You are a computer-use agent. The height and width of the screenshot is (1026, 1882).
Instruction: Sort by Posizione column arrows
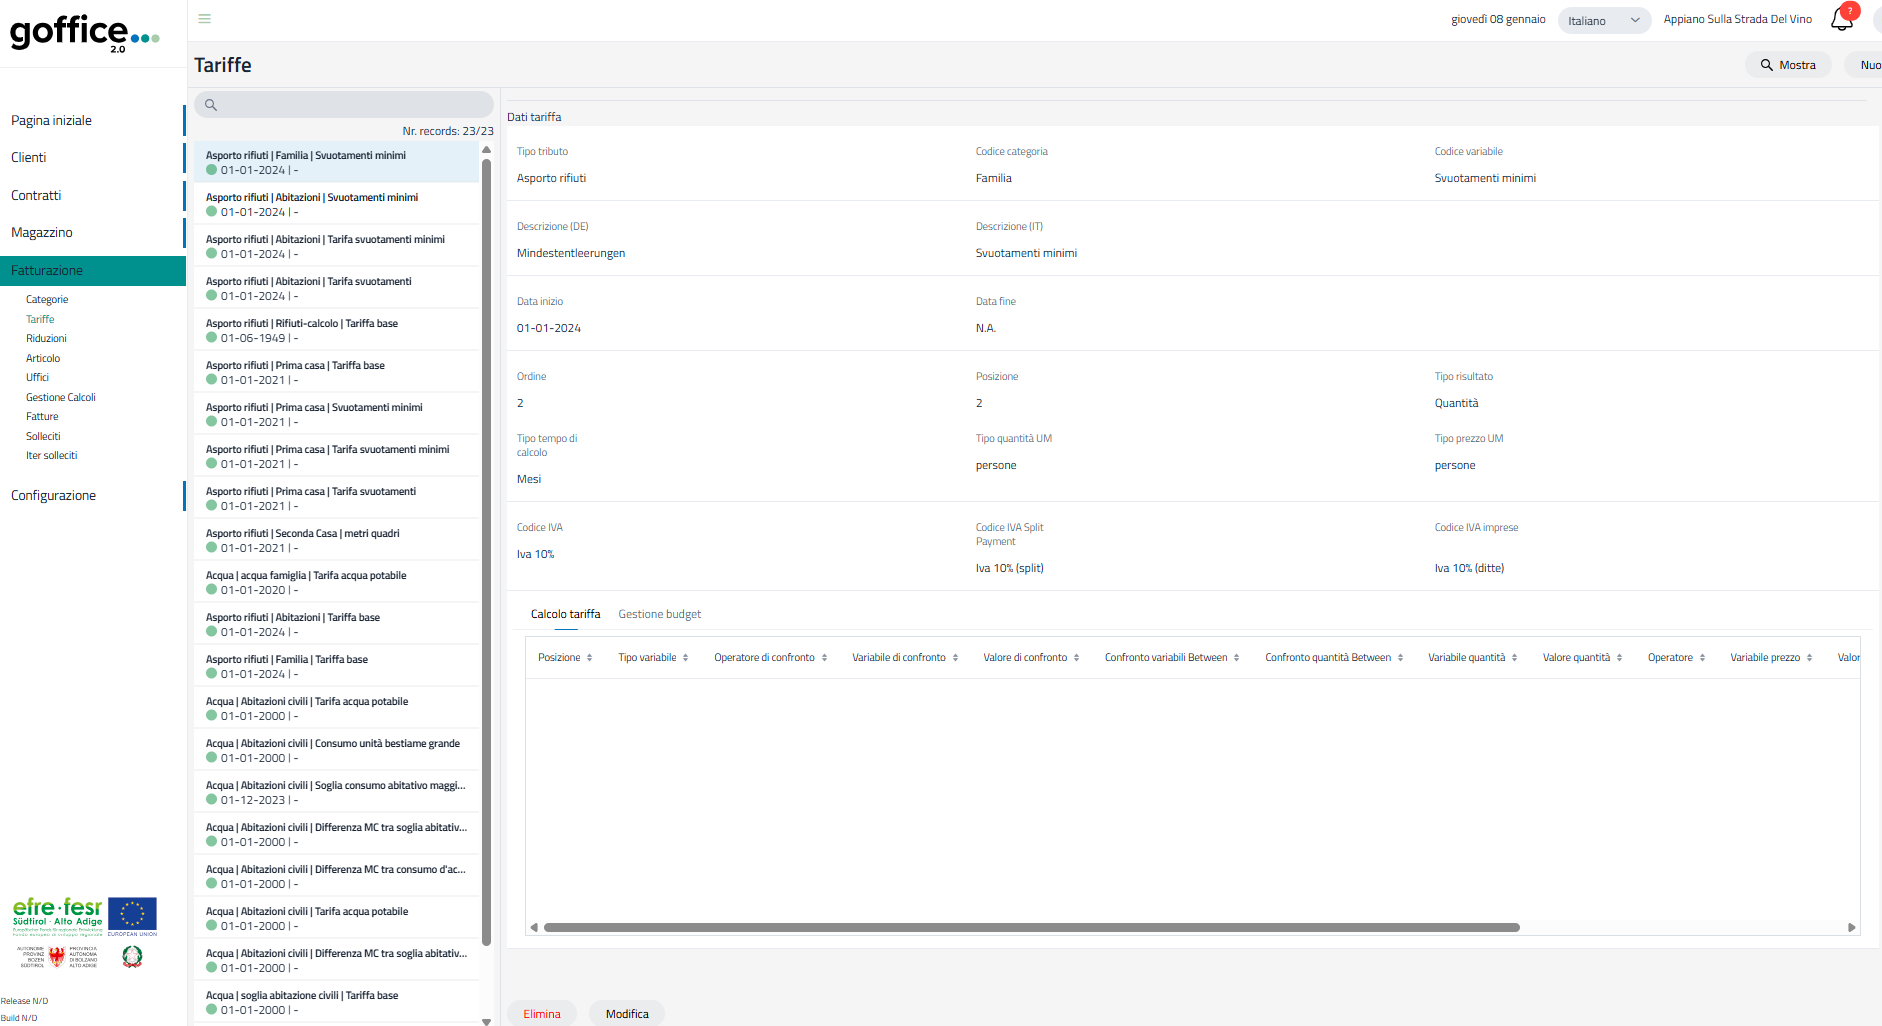[x=589, y=658]
